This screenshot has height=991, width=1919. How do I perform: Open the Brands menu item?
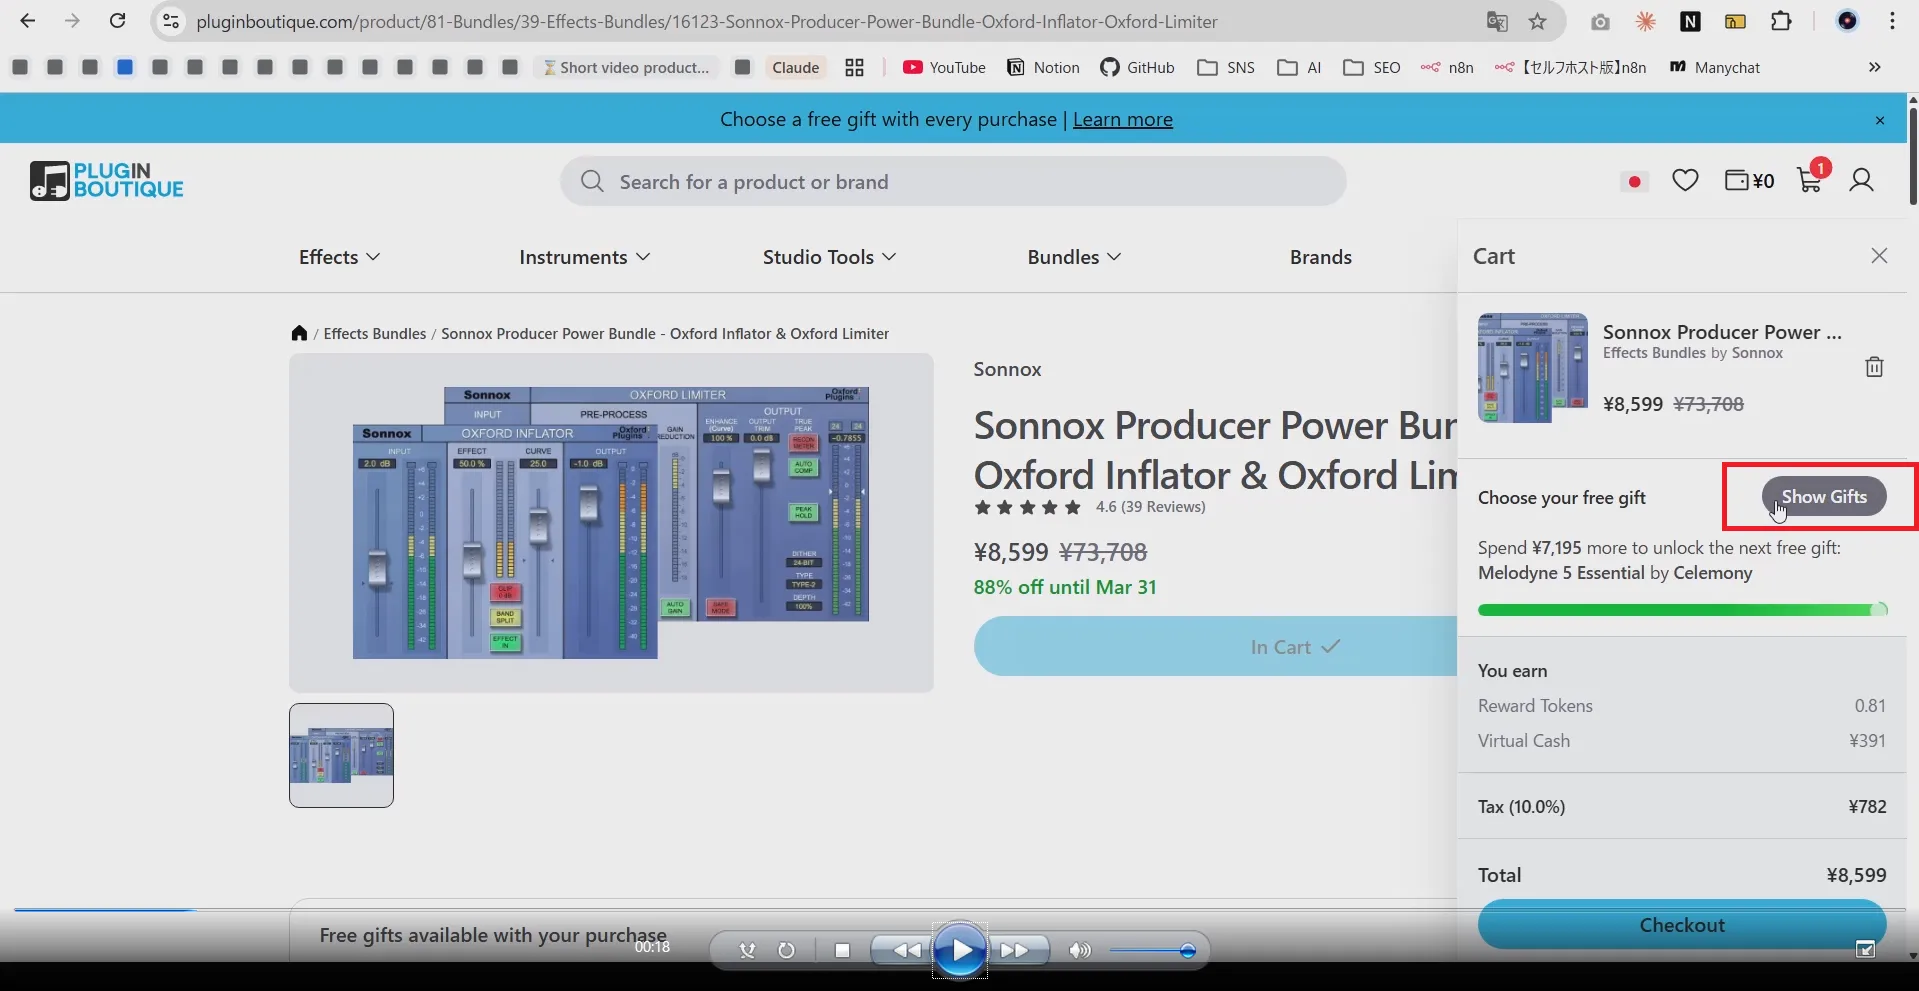1320,257
